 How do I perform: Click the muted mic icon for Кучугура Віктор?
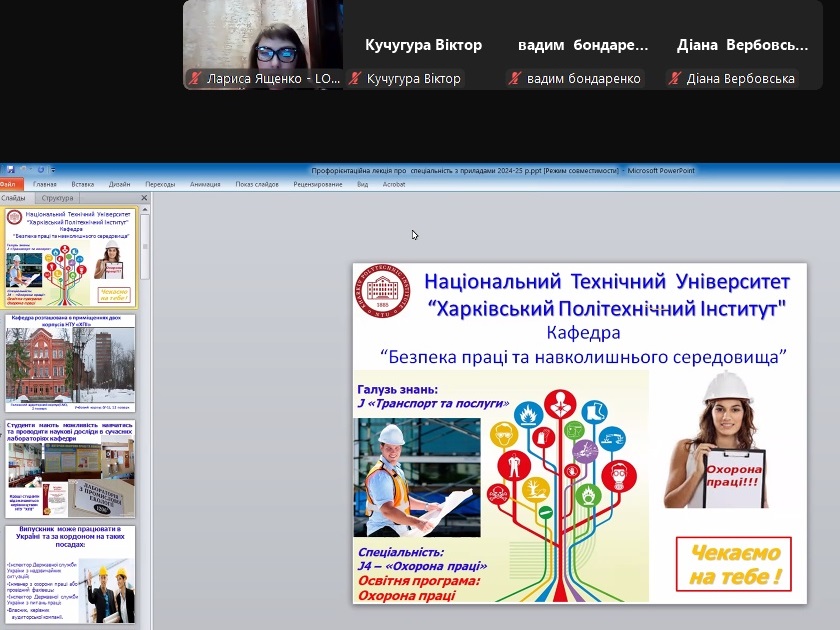354,78
